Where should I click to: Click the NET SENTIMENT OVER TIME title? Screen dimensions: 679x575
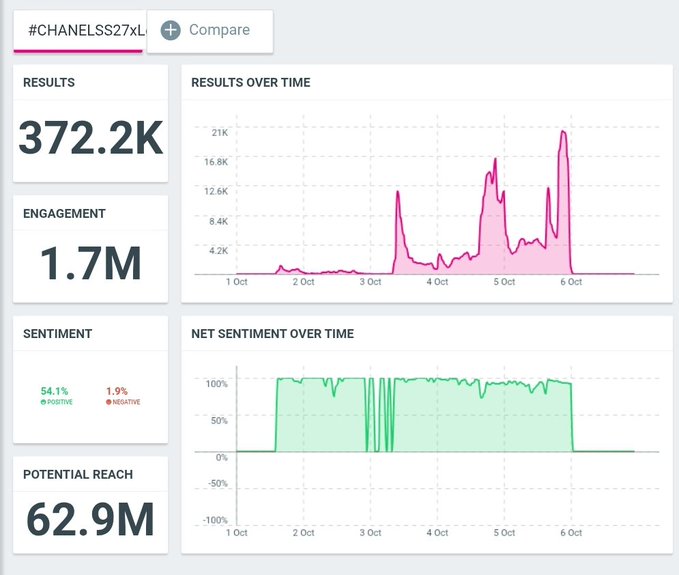coord(272,334)
